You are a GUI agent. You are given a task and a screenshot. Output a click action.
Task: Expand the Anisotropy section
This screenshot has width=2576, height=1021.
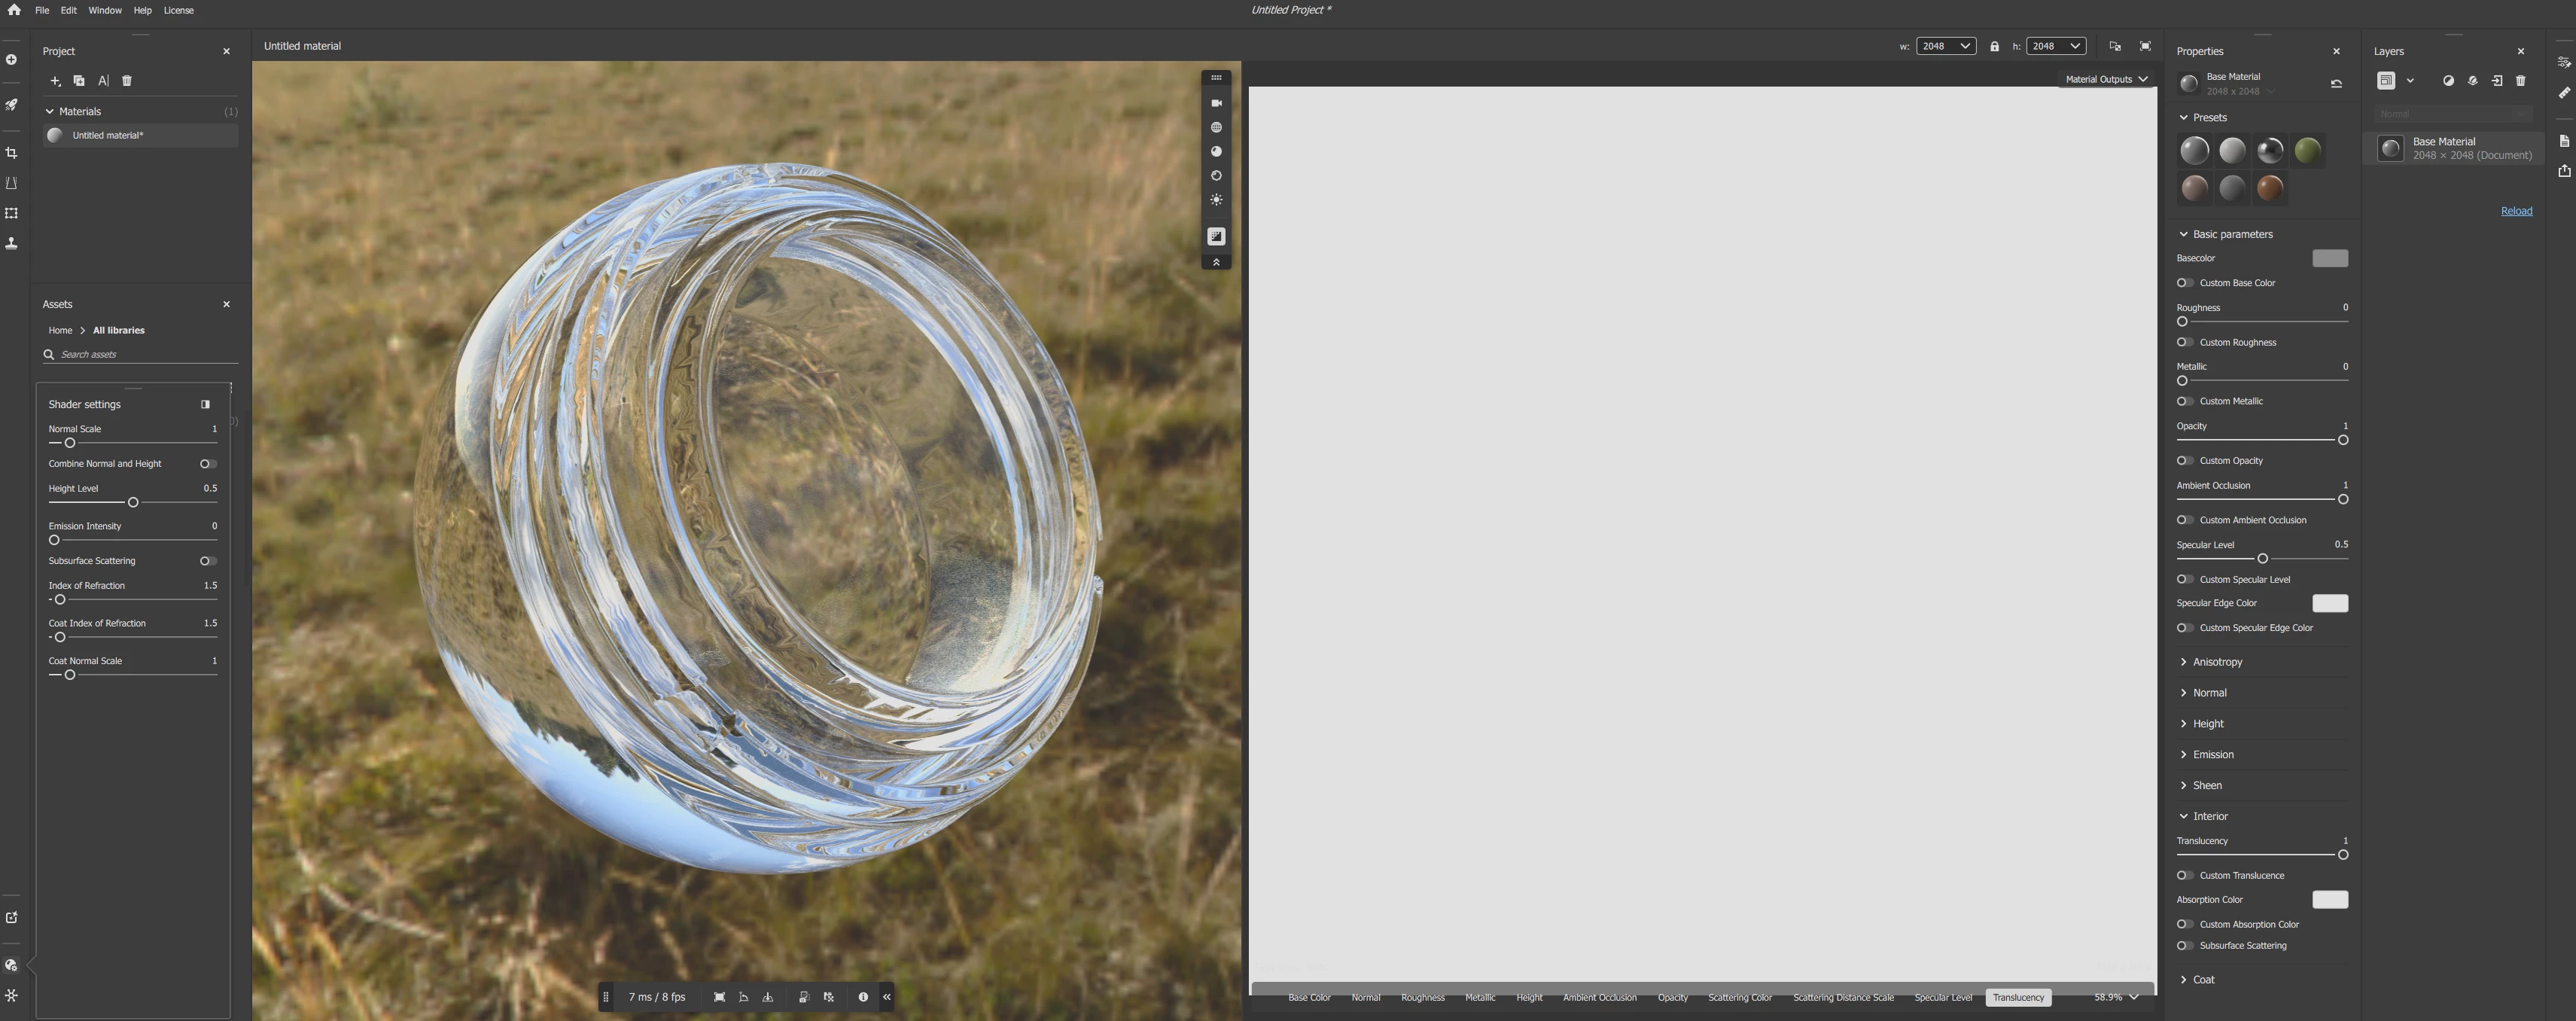click(2216, 662)
